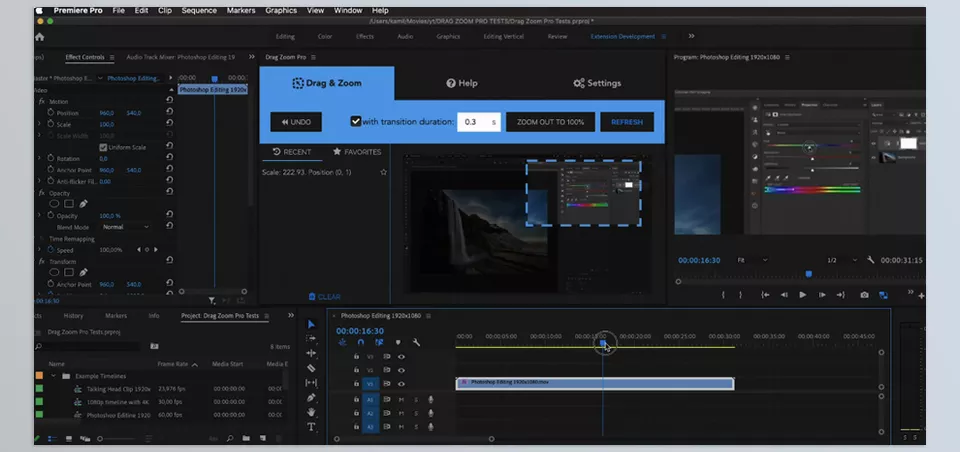Viewport: 960px width, 452px height.
Task: Toggle Linked Selection in timeline
Action: click(379, 342)
